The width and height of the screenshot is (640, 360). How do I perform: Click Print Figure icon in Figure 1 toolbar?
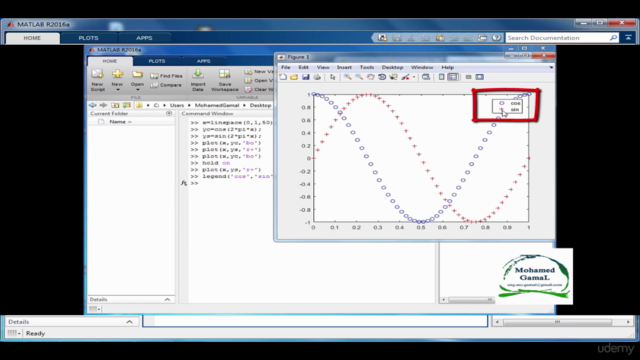317,77
